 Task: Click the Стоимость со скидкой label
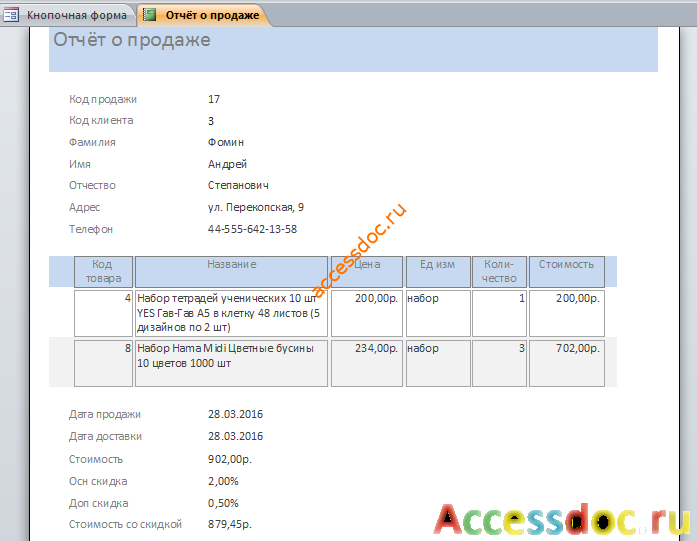[x=125, y=525]
